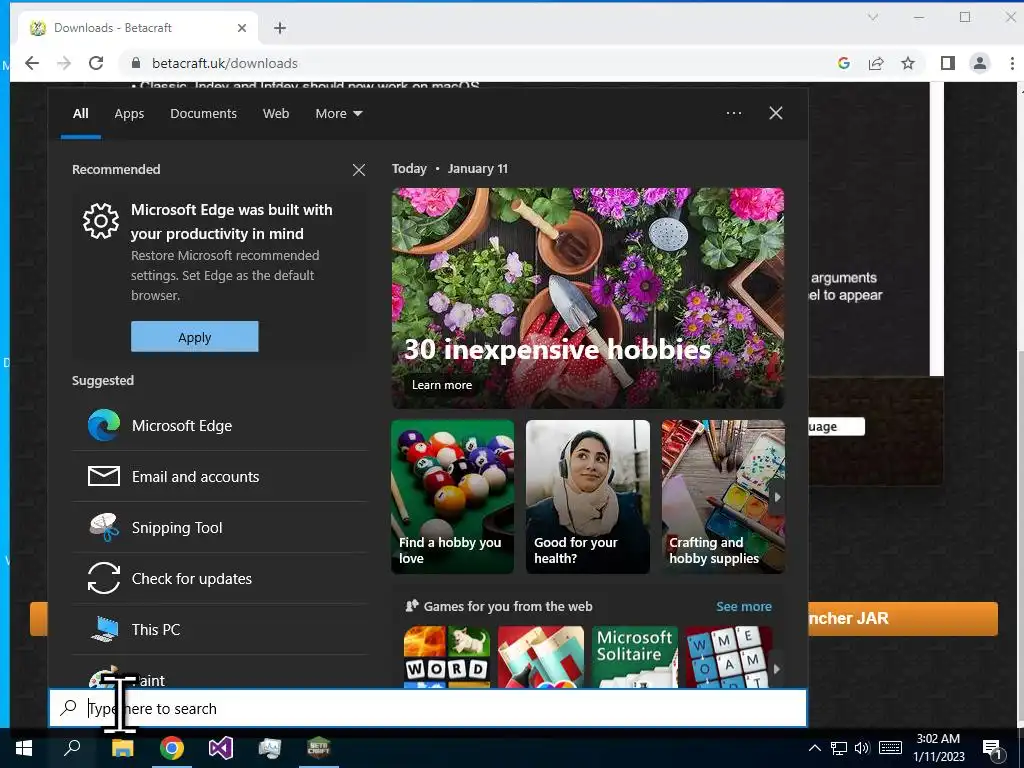
Task: Show hidden system tray icons
Action: click(x=814, y=748)
